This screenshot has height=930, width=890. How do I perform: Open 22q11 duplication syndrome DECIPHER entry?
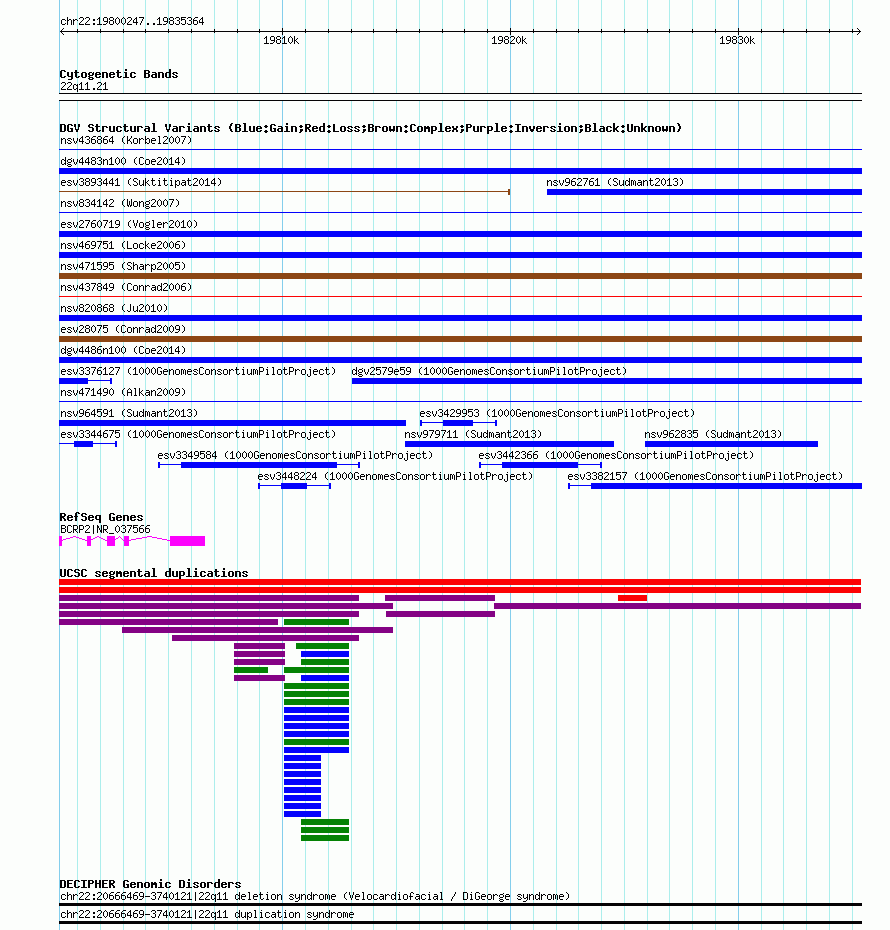click(x=207, y=915)
